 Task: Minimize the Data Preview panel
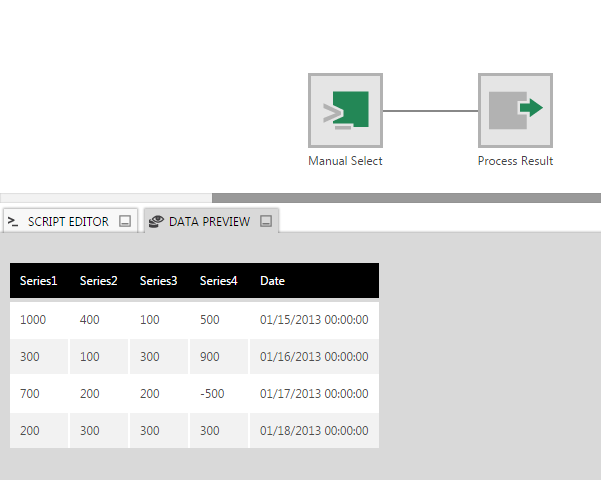point(266,222)
